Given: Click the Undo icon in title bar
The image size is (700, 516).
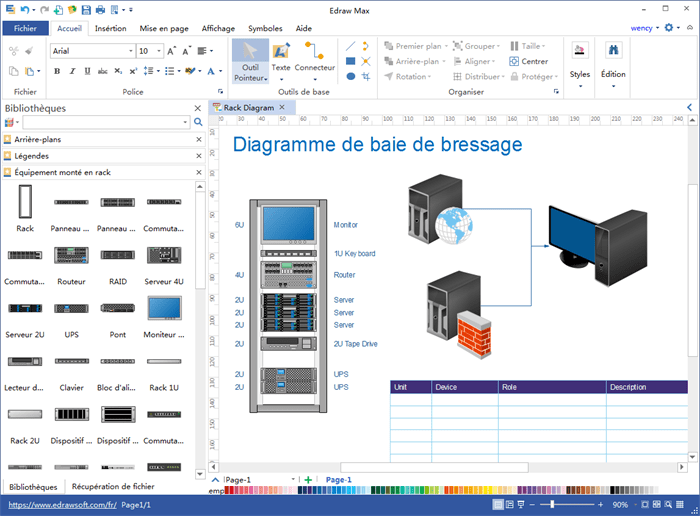Looking at the screenshot, I should (x=25, y=9).
